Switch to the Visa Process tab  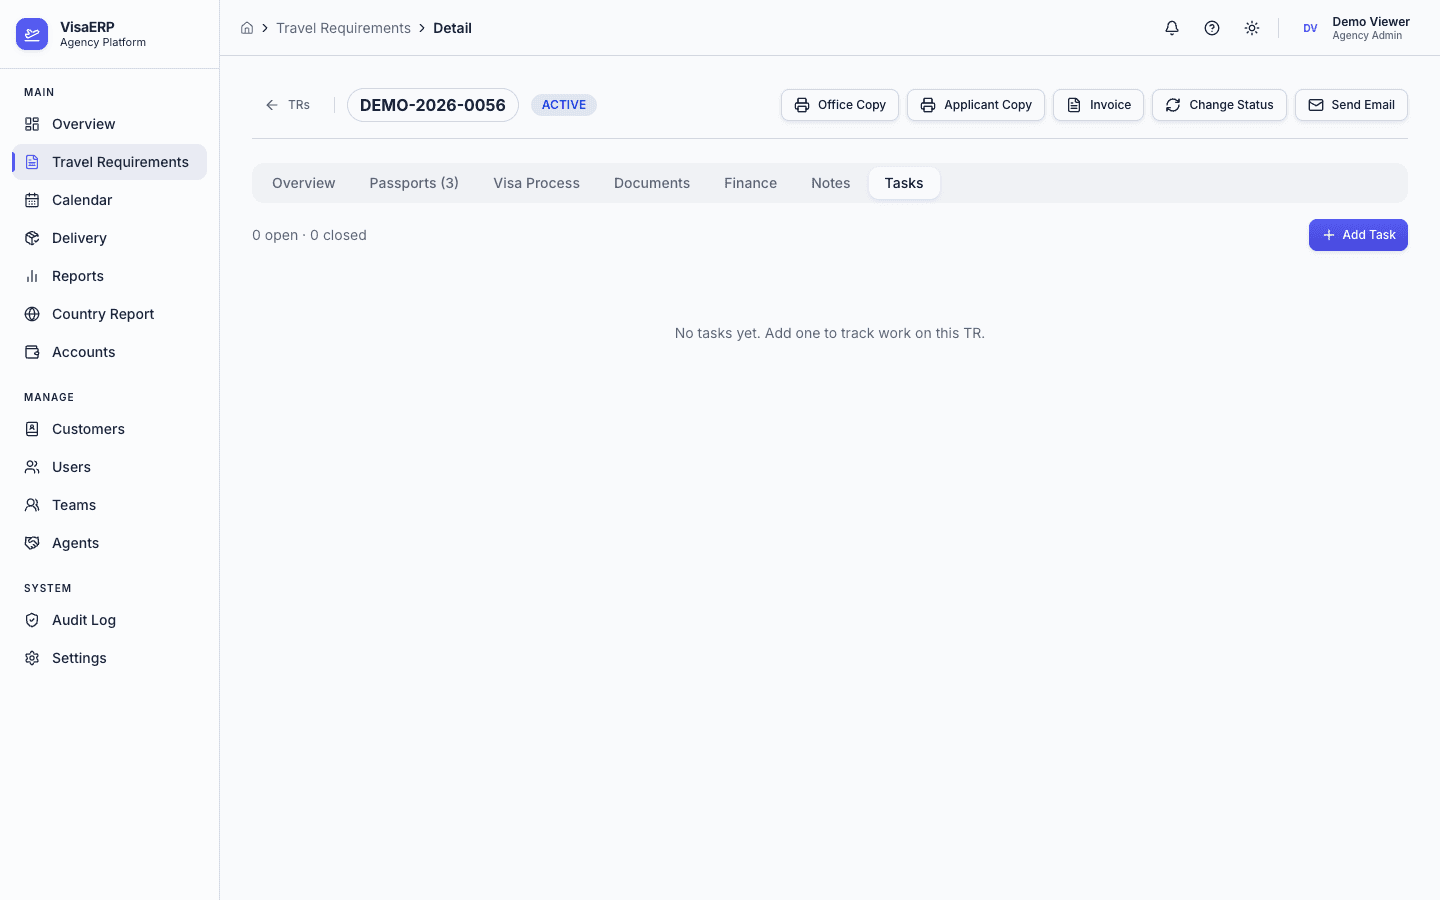[536, 183]
